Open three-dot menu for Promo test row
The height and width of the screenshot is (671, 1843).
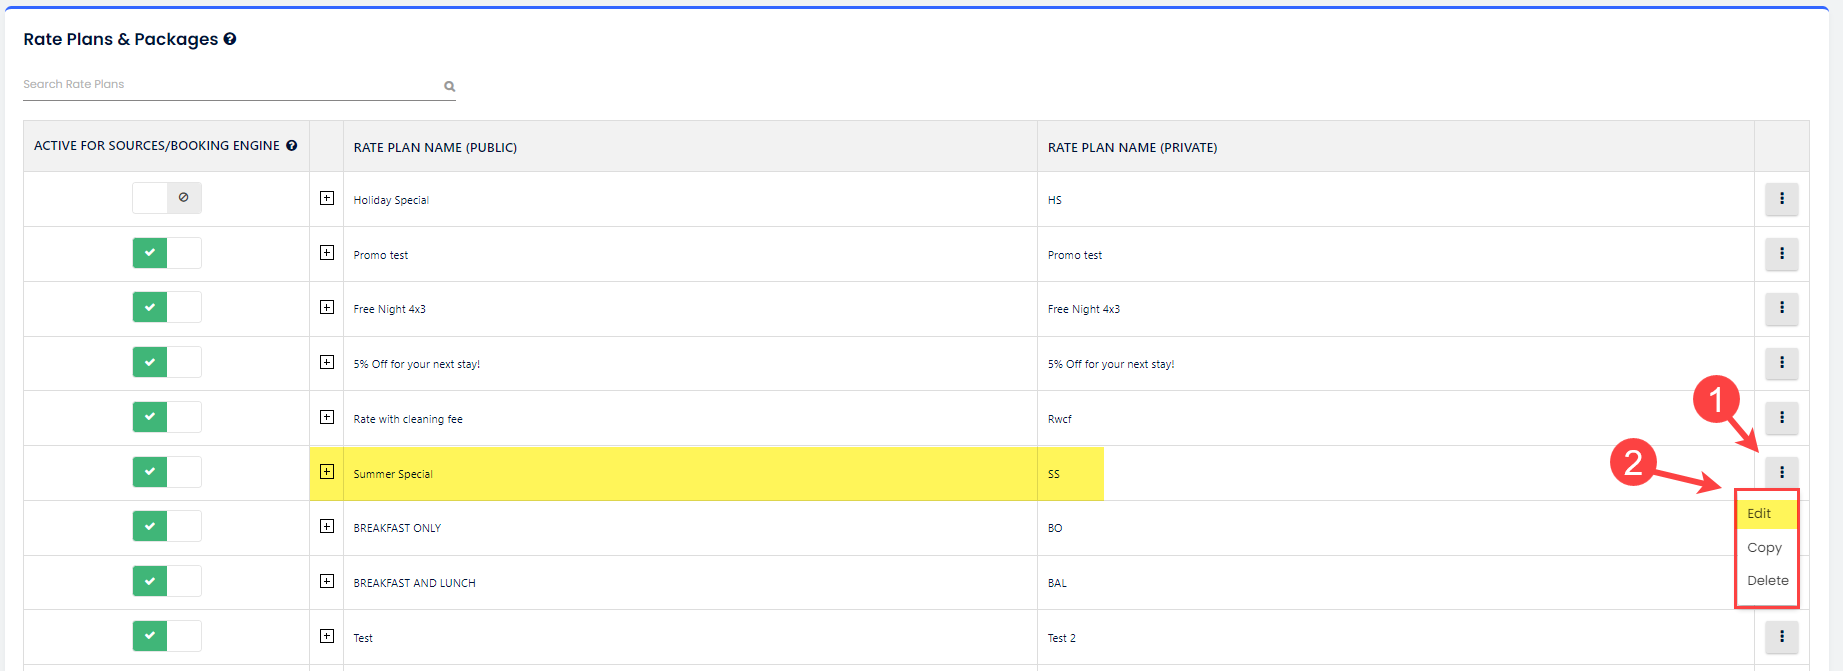pos(1781,254)
